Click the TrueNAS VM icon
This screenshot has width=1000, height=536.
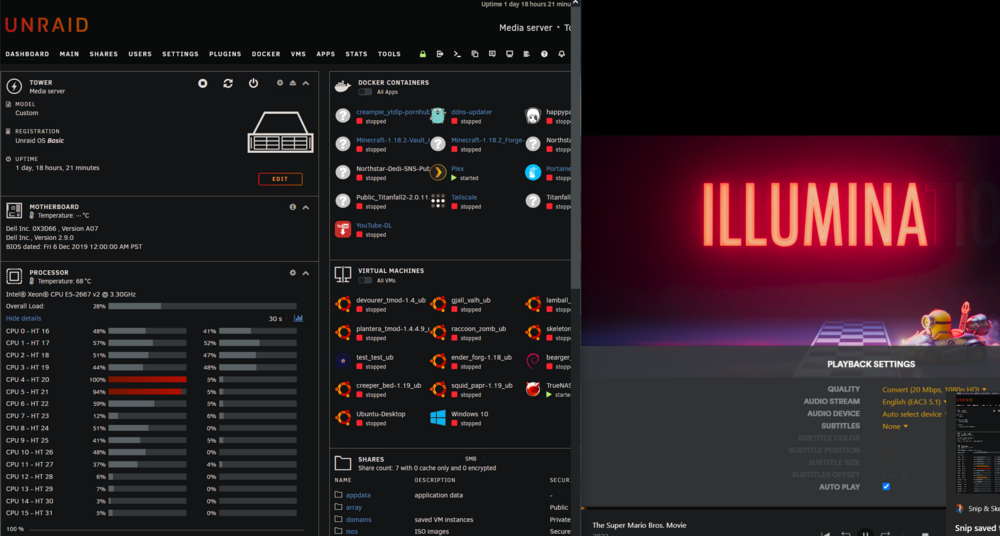point(533,389)
